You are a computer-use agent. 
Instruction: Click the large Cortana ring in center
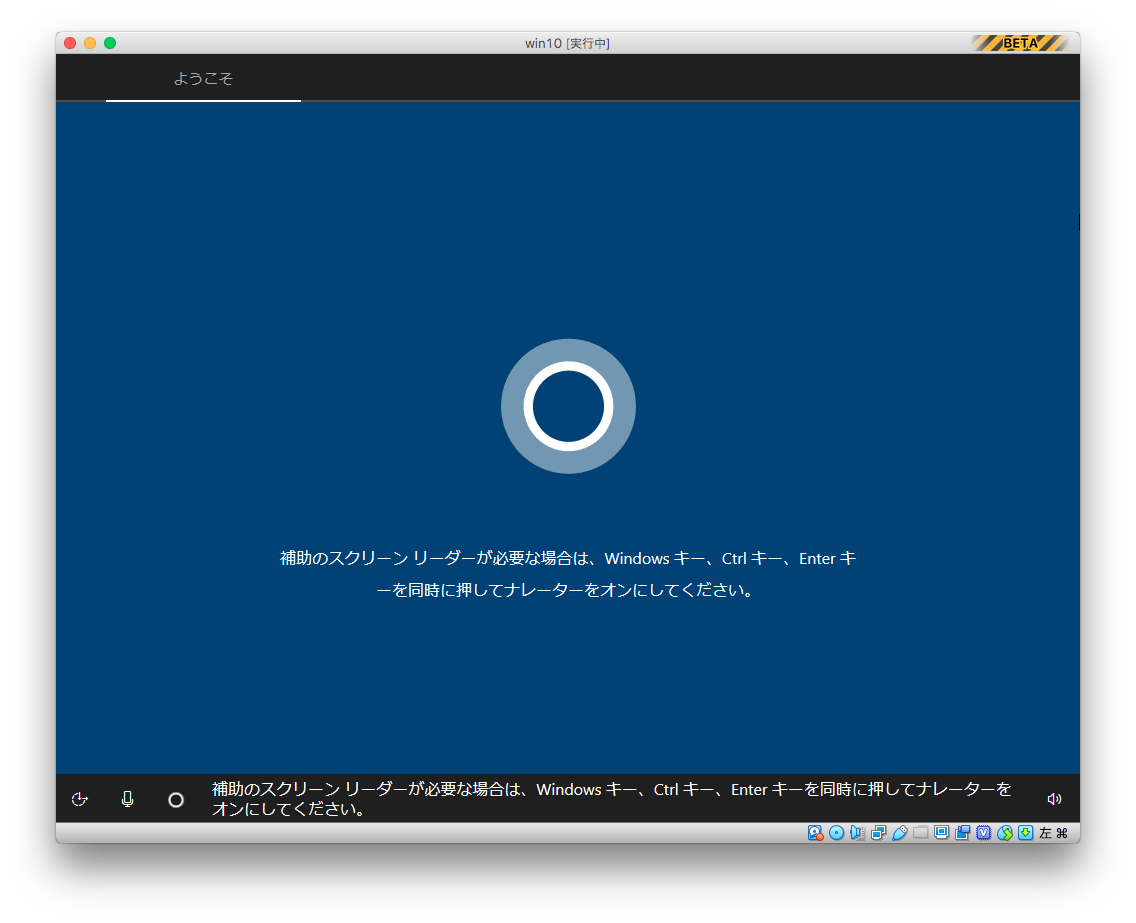click(x=568, y=406)
